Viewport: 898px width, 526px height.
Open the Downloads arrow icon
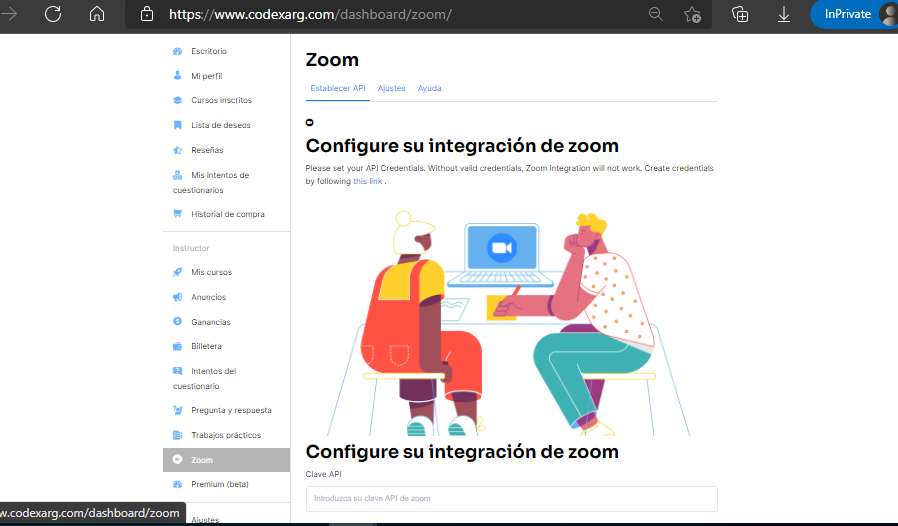tap(783, 14)
